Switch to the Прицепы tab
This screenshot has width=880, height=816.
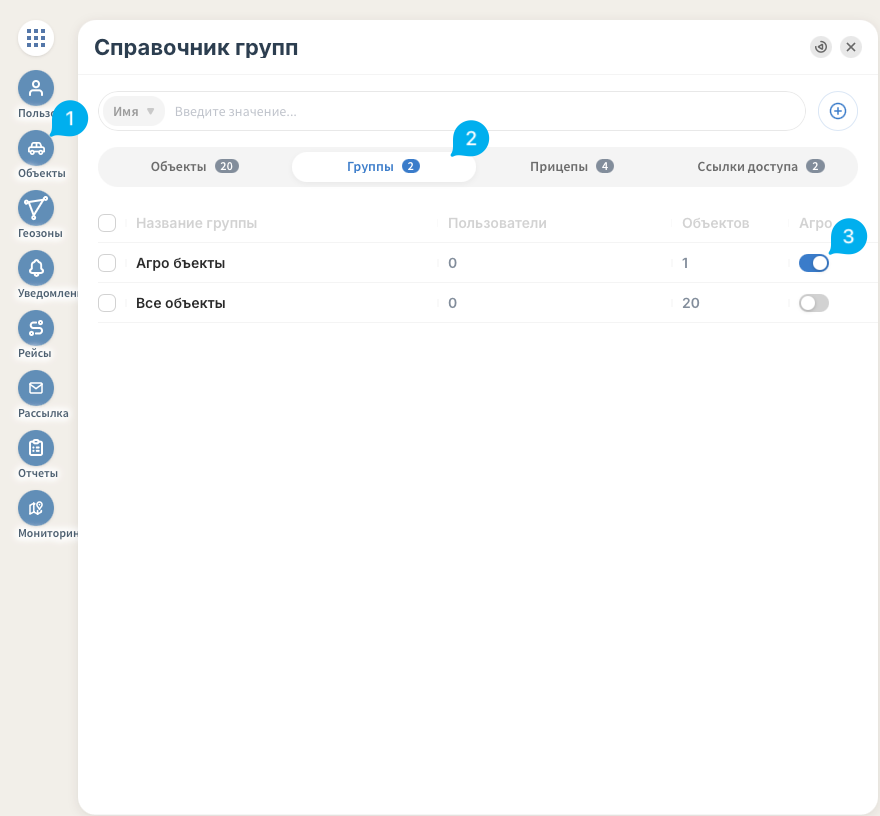tap(571, 167)
